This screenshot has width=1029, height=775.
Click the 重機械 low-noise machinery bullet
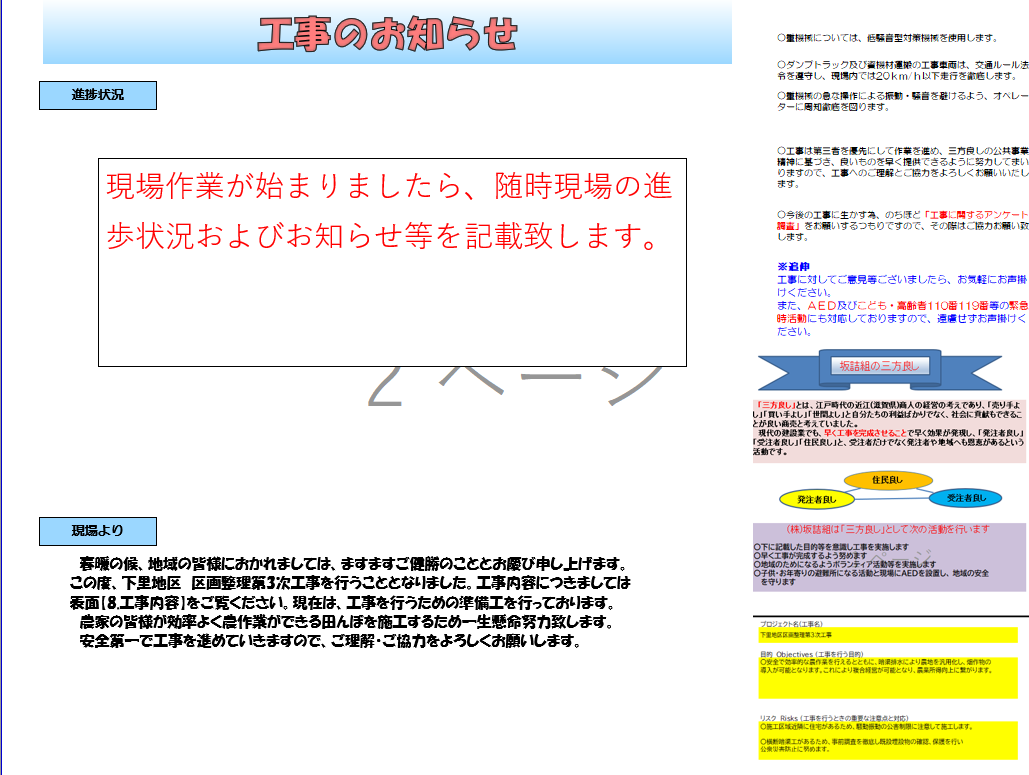(x=887, y=38)
